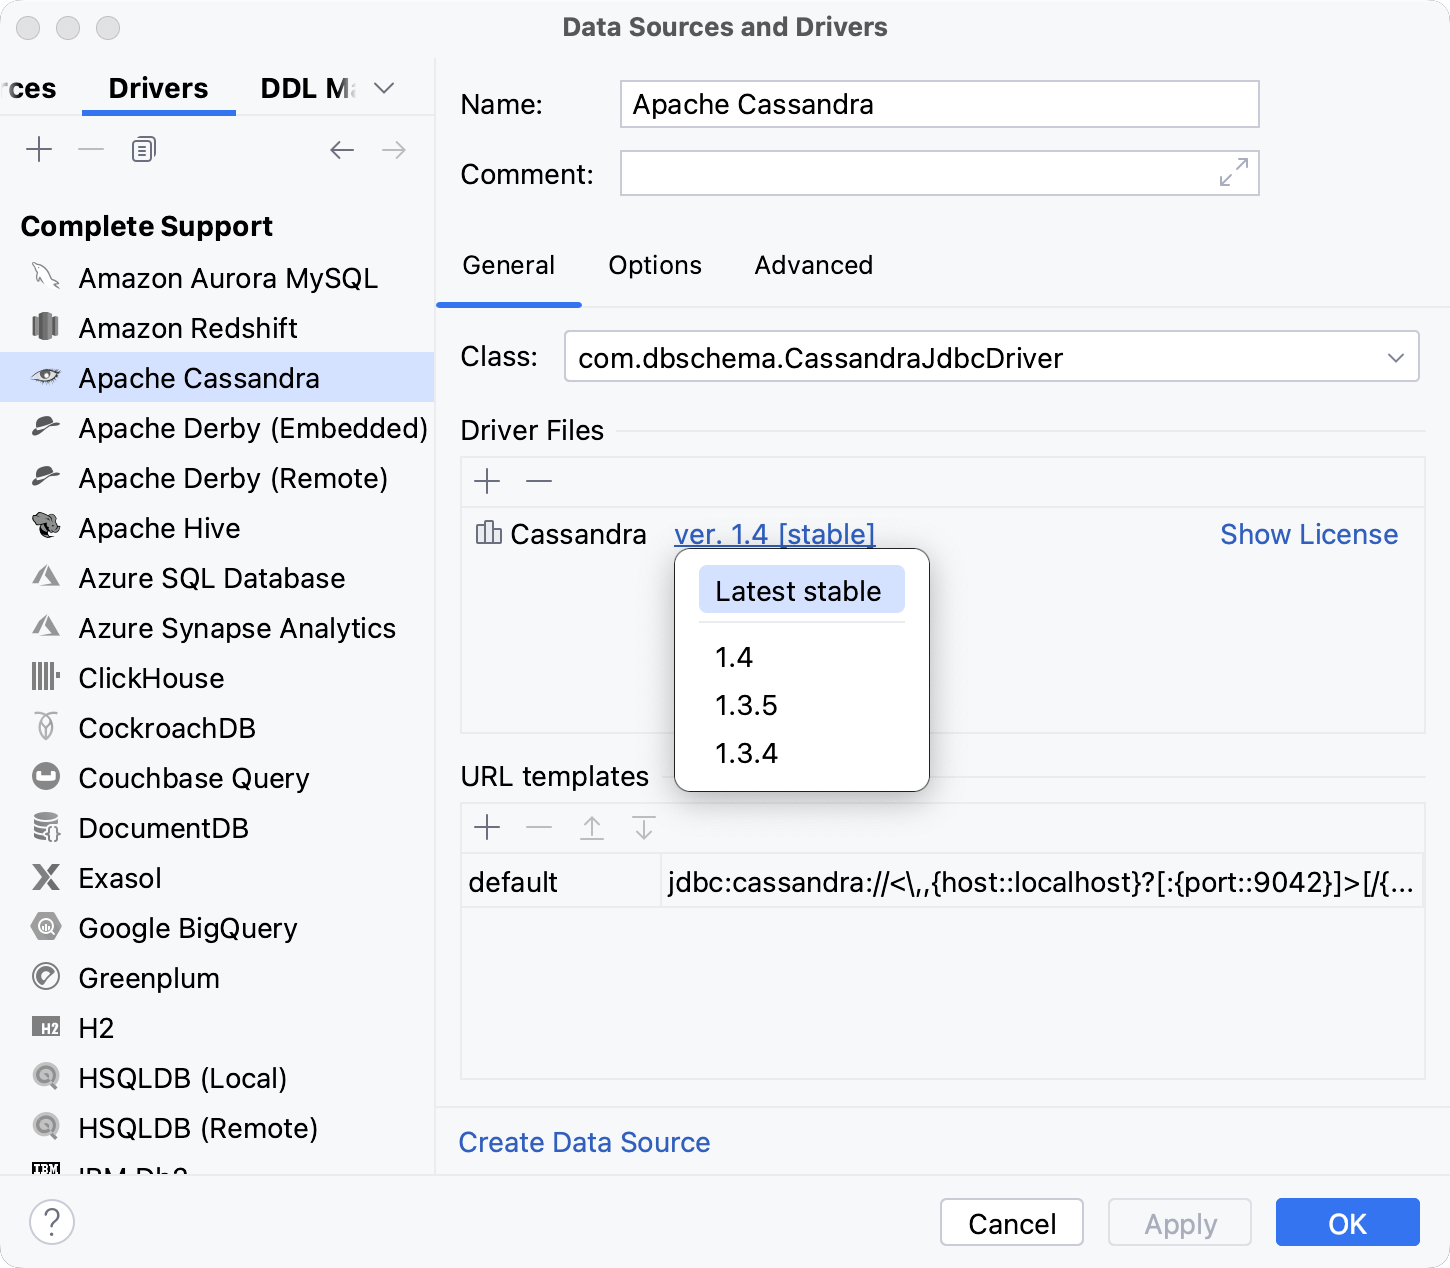The height and width of the screenshot is (1268, 1450).
Task: Switch to the Options tab
Action: pos(654,265)
